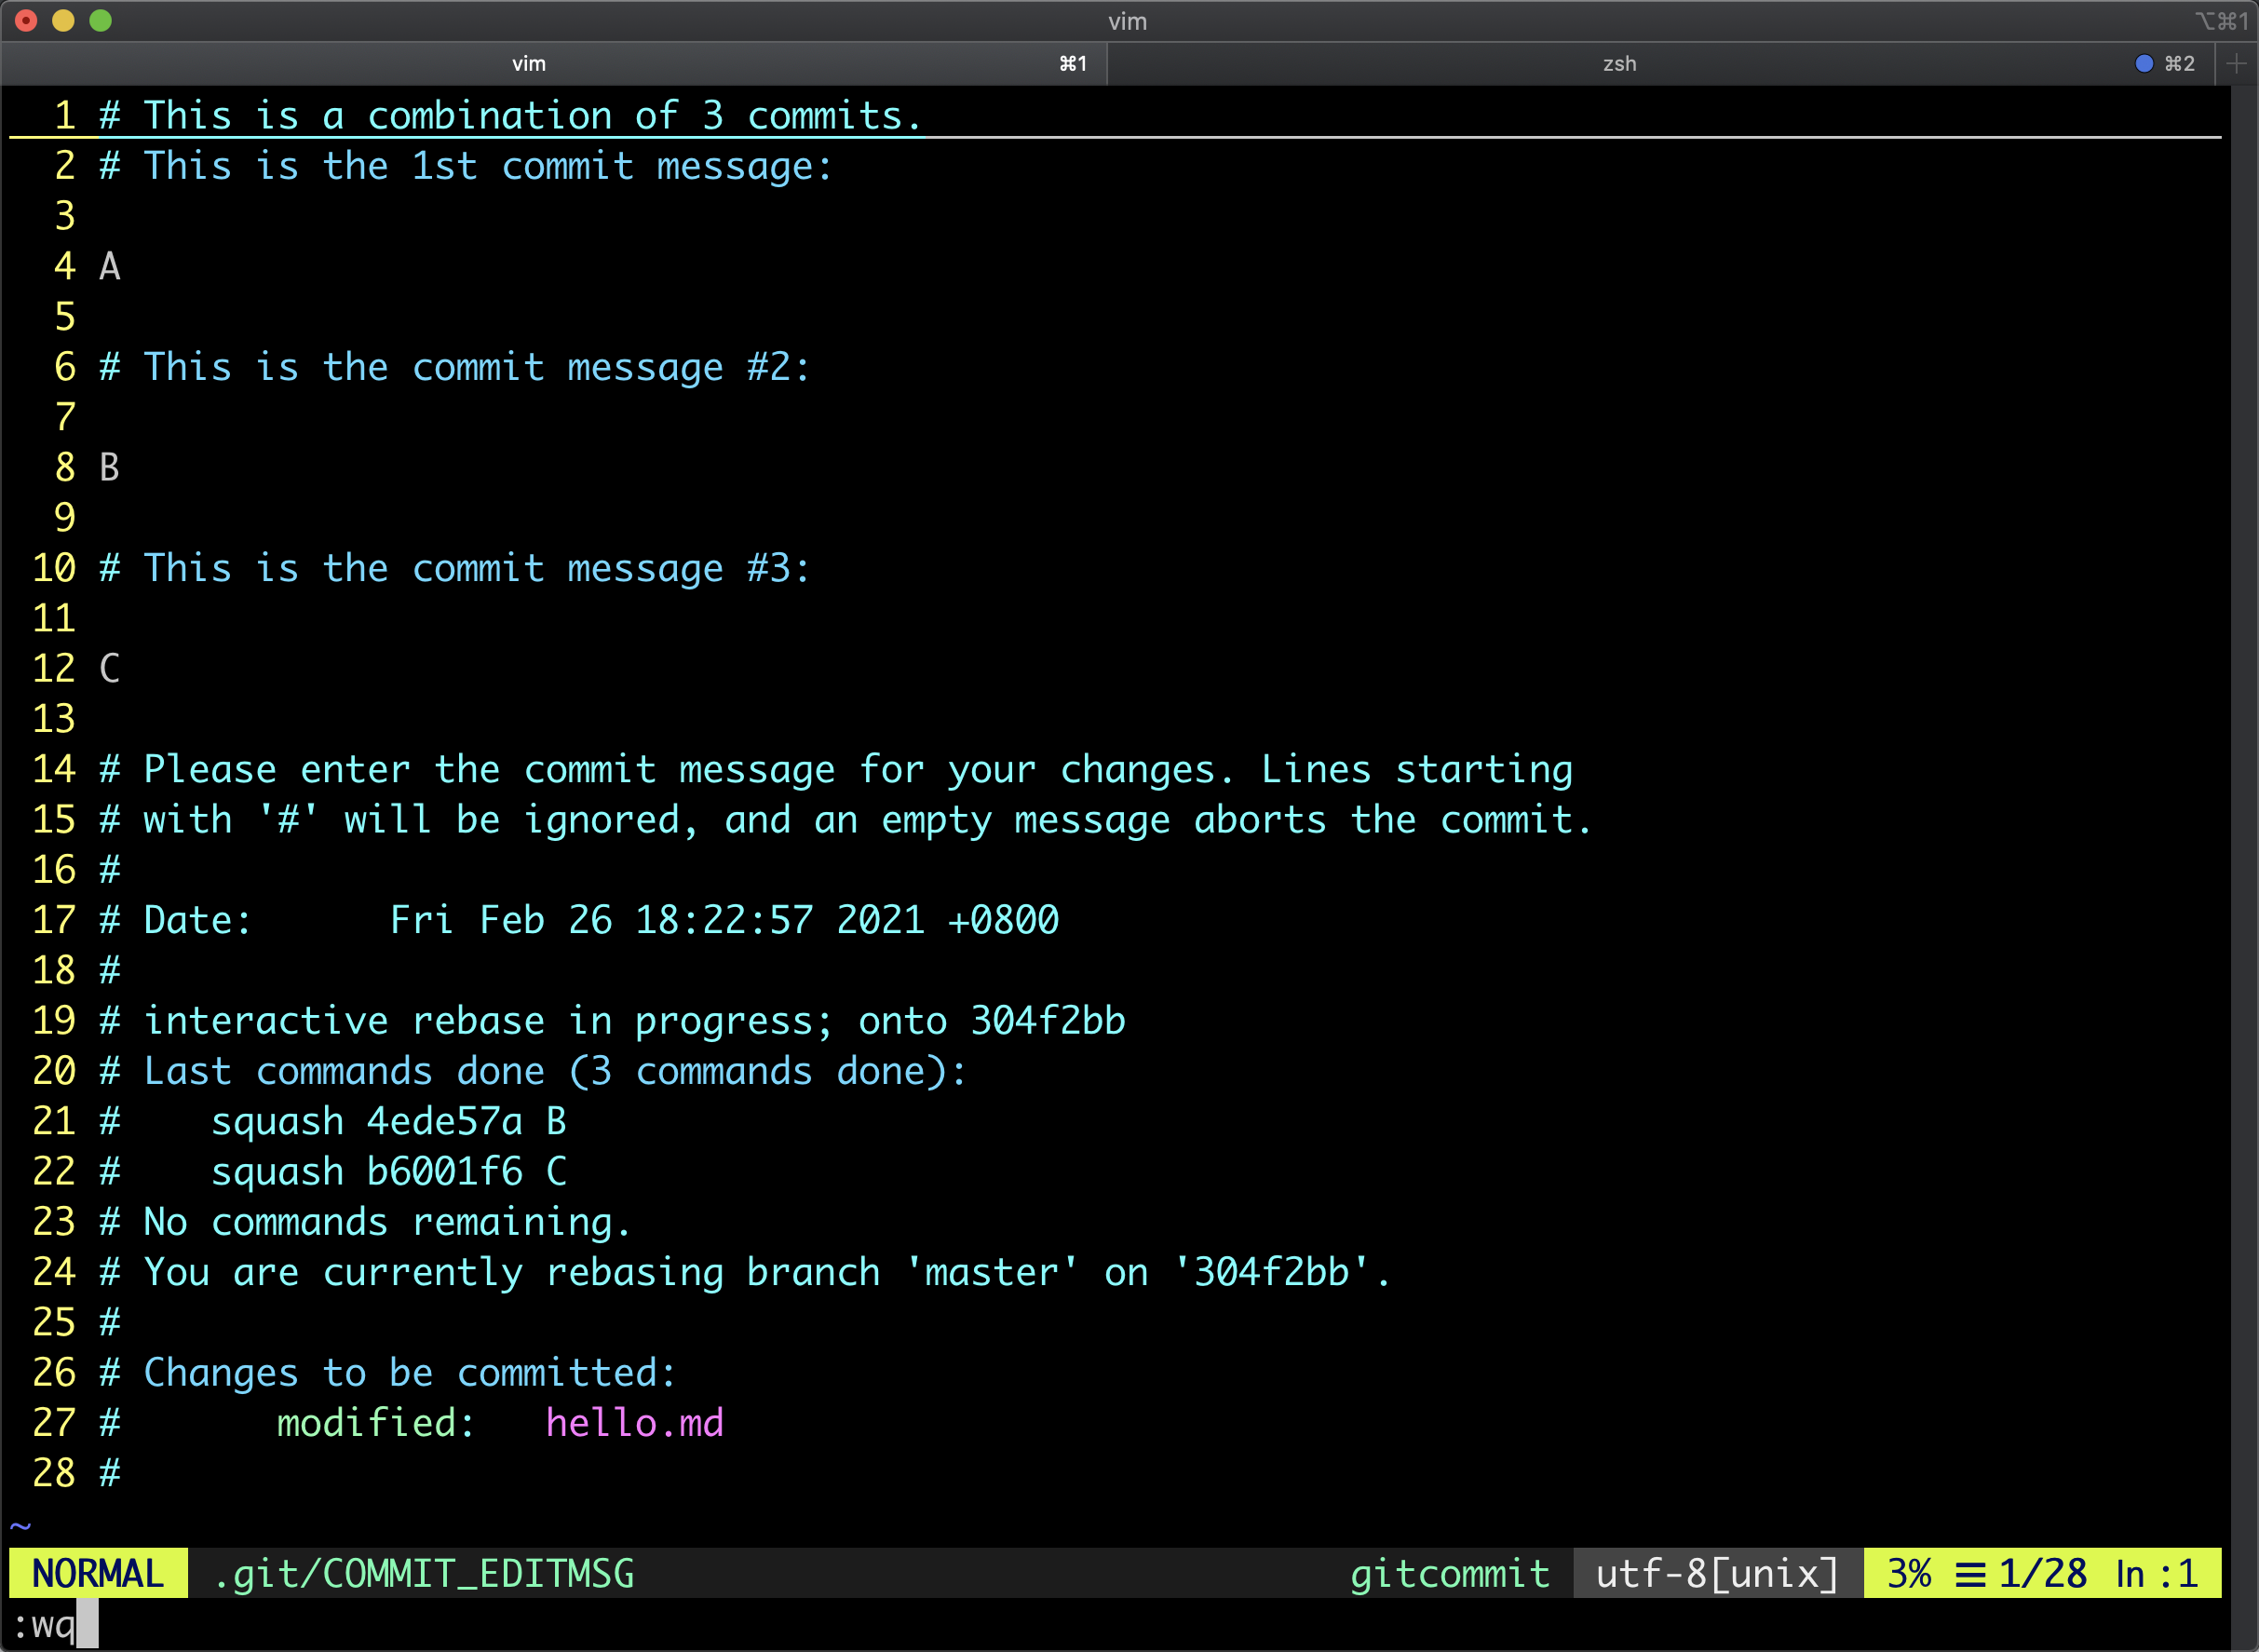The image size is (2259, 1652).
Task: Place cursor on commit message line B
Action: point(110,468)
